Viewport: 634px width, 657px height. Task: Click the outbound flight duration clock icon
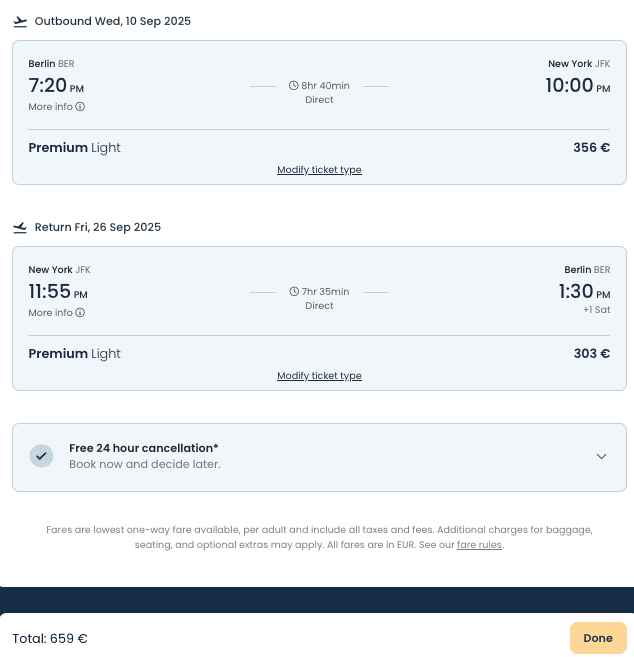pos(294,86)
